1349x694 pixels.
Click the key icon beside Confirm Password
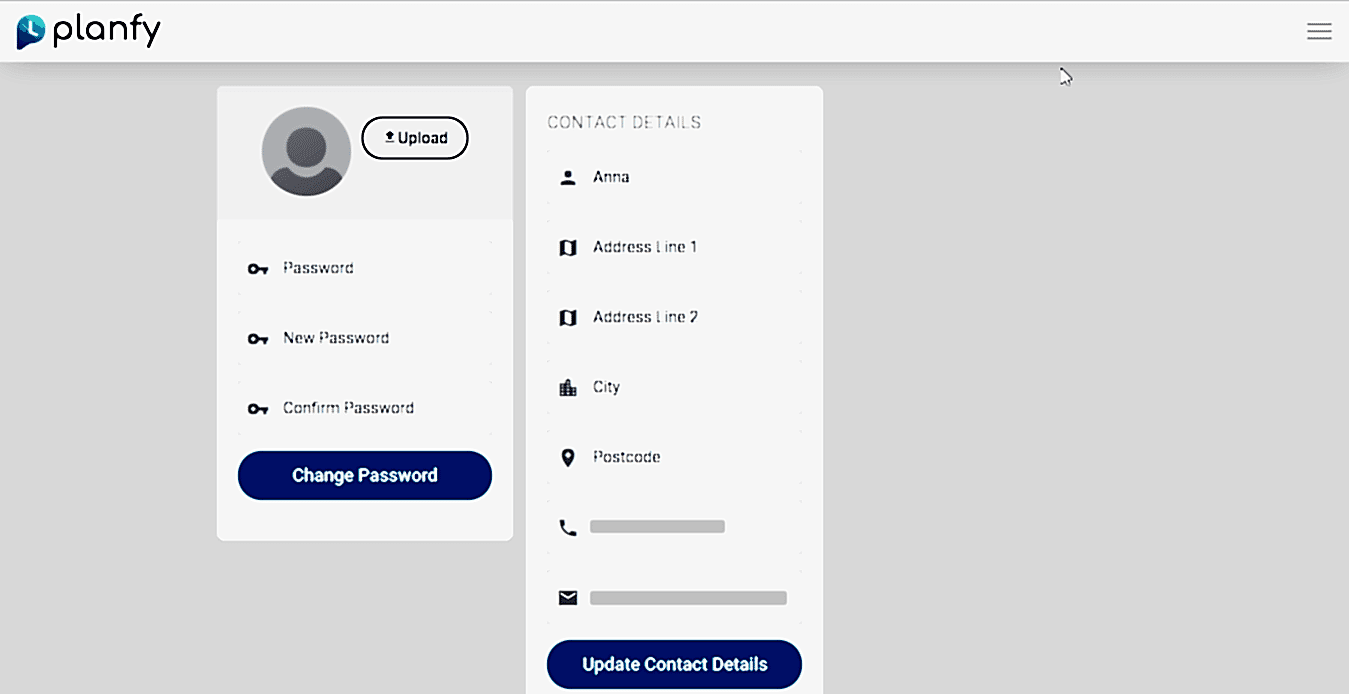258,409
